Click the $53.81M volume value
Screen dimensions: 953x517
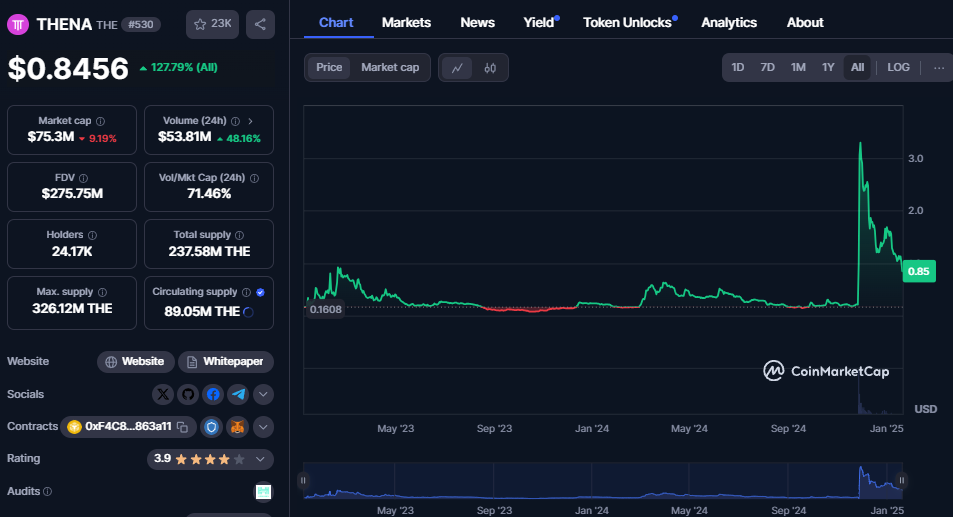tap(184, 137)
